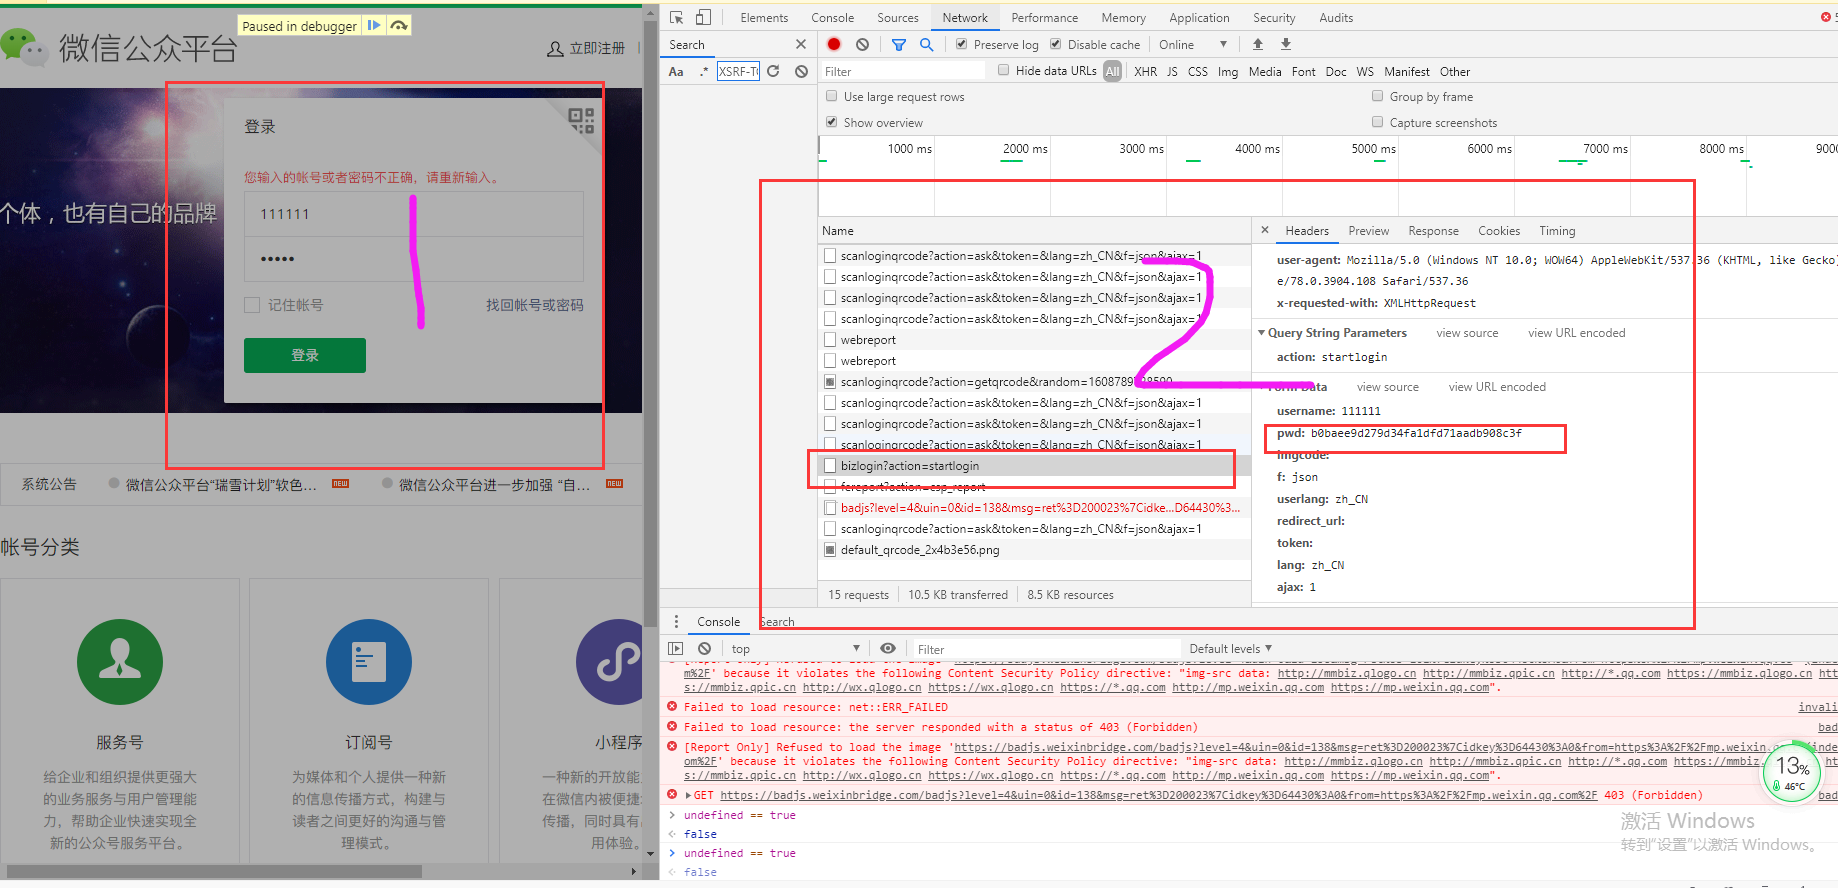Open the console drawer three-dot menu

(x=676, y=621)
